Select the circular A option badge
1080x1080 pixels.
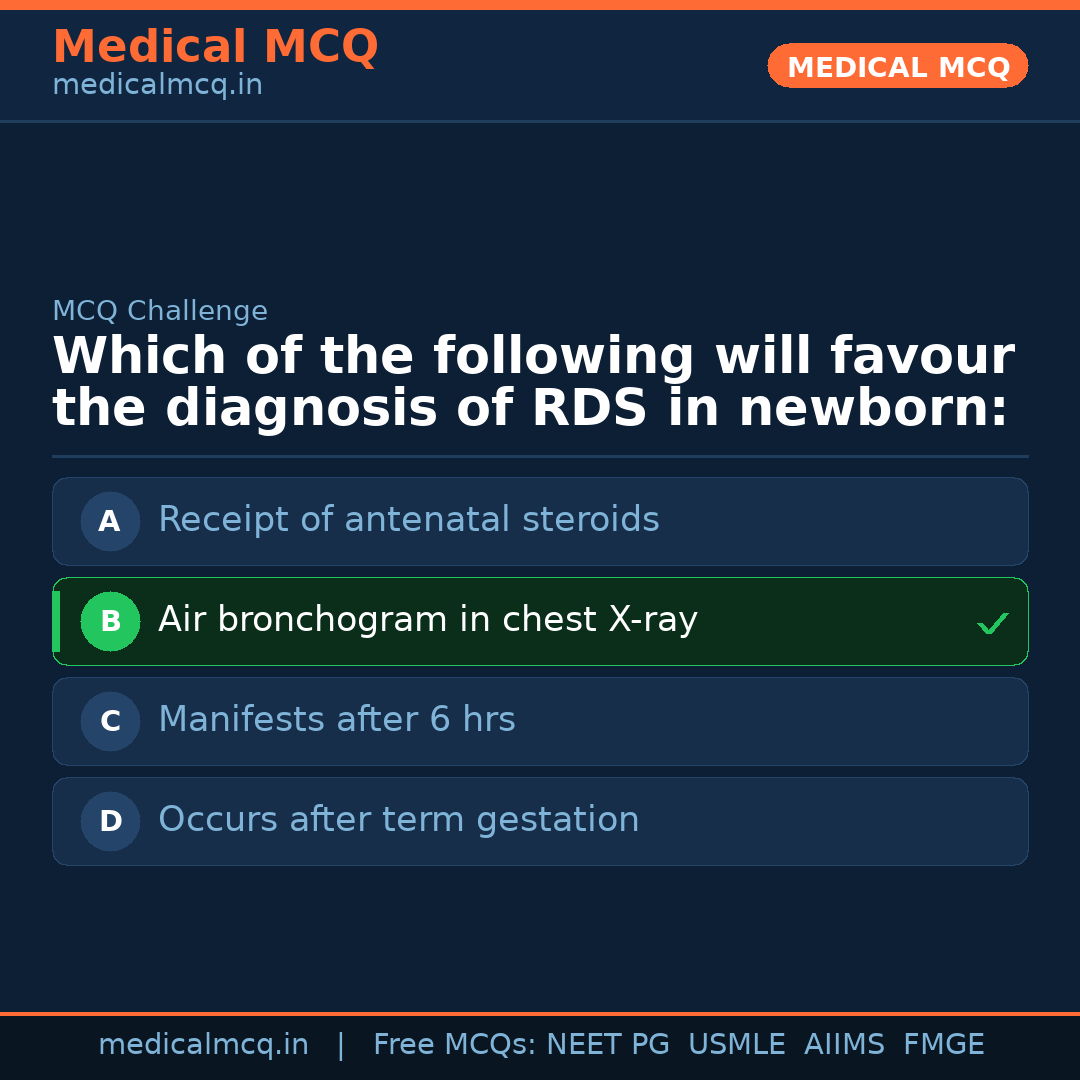coord(110,521)
